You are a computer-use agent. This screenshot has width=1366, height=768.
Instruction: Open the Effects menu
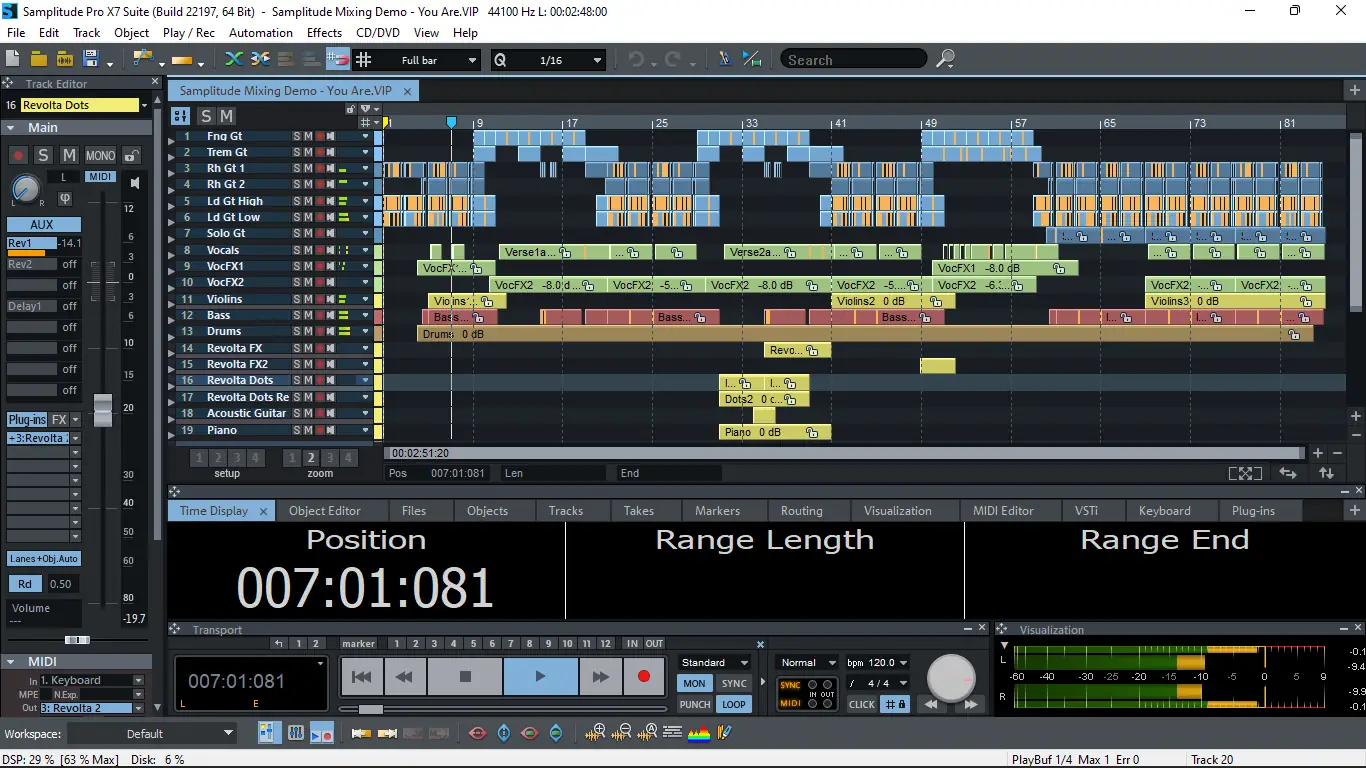324,33
